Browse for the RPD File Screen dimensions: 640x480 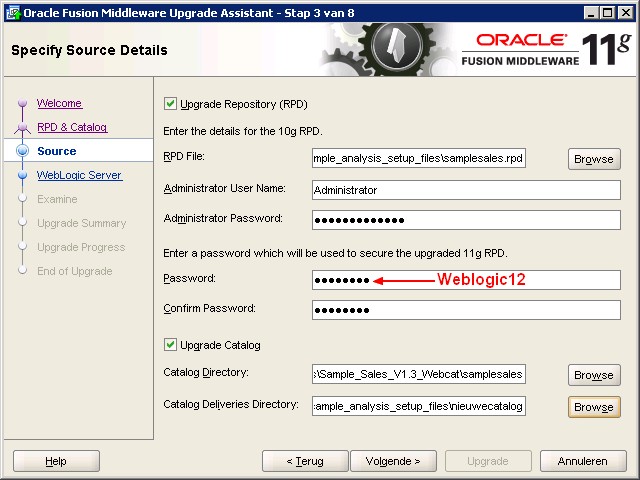pyautogui.click(x=594, y=159)
